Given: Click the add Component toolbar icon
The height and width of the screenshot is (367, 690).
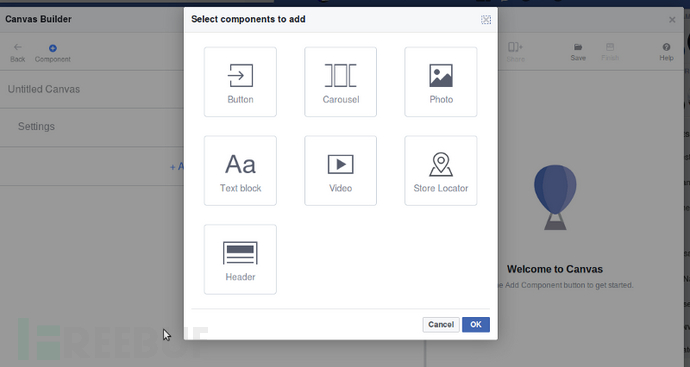Looking at the screenshot, I should (x=53, y=53).
